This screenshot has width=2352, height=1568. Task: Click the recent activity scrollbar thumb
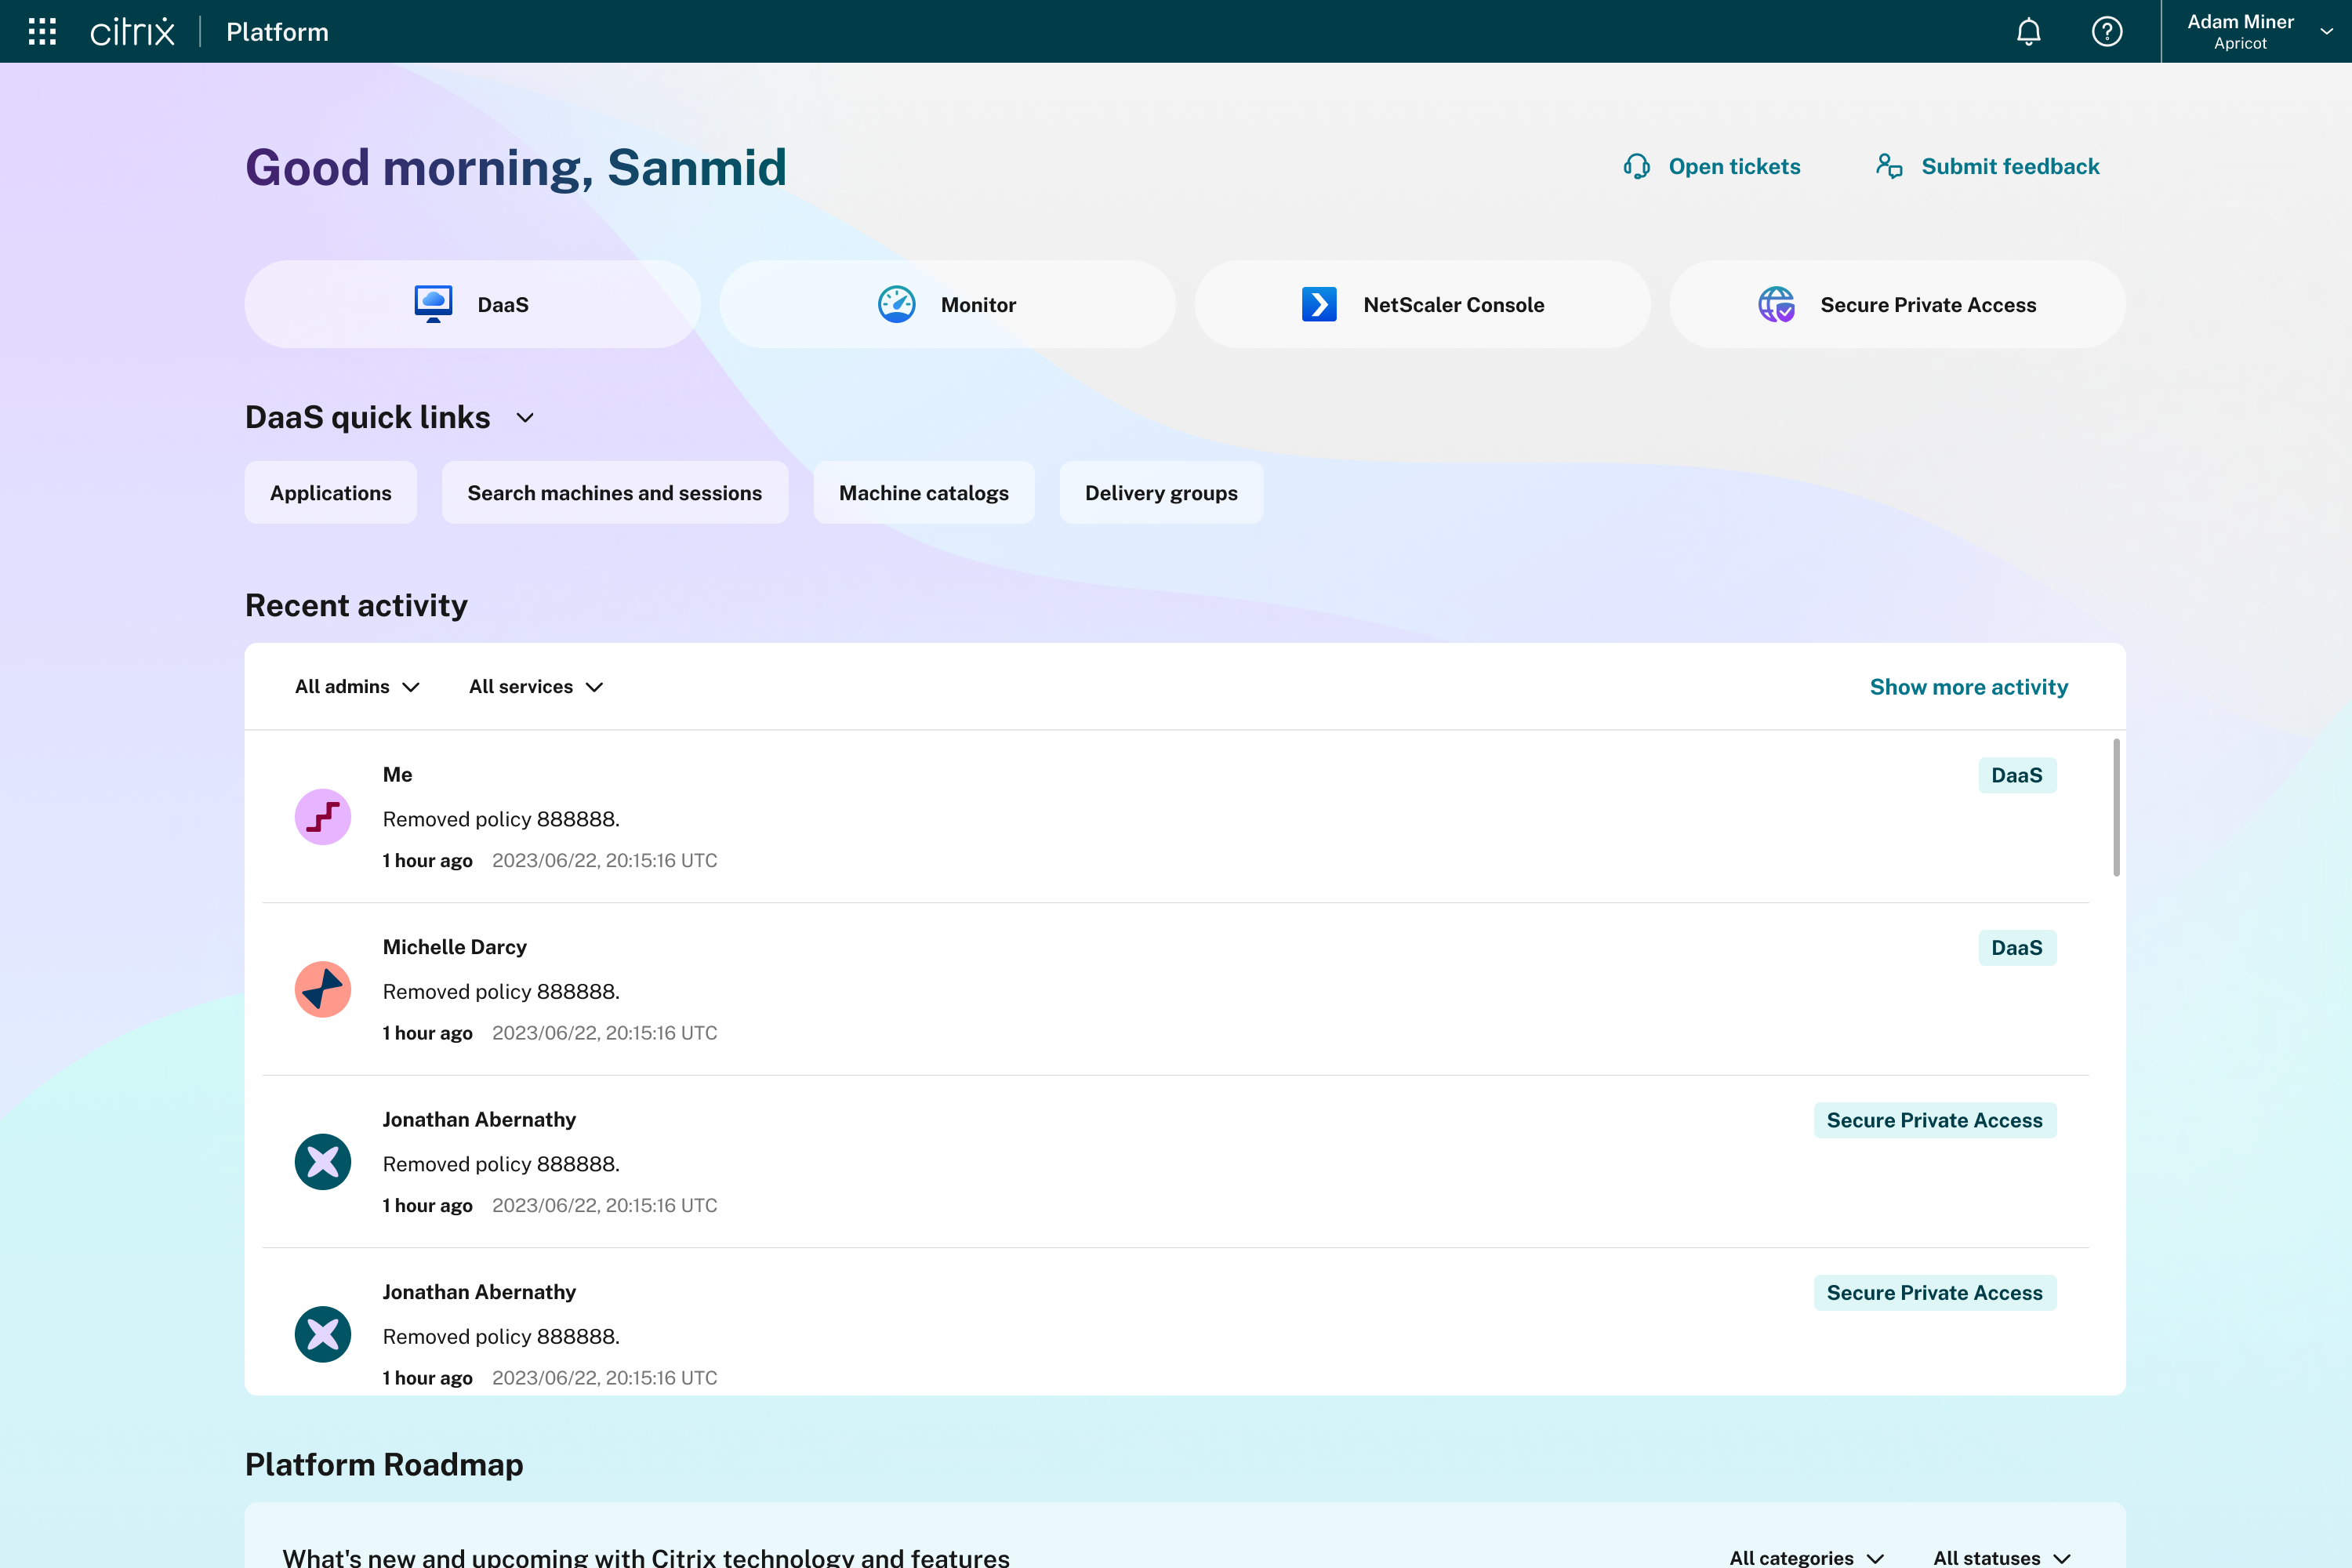point(2116,807)
